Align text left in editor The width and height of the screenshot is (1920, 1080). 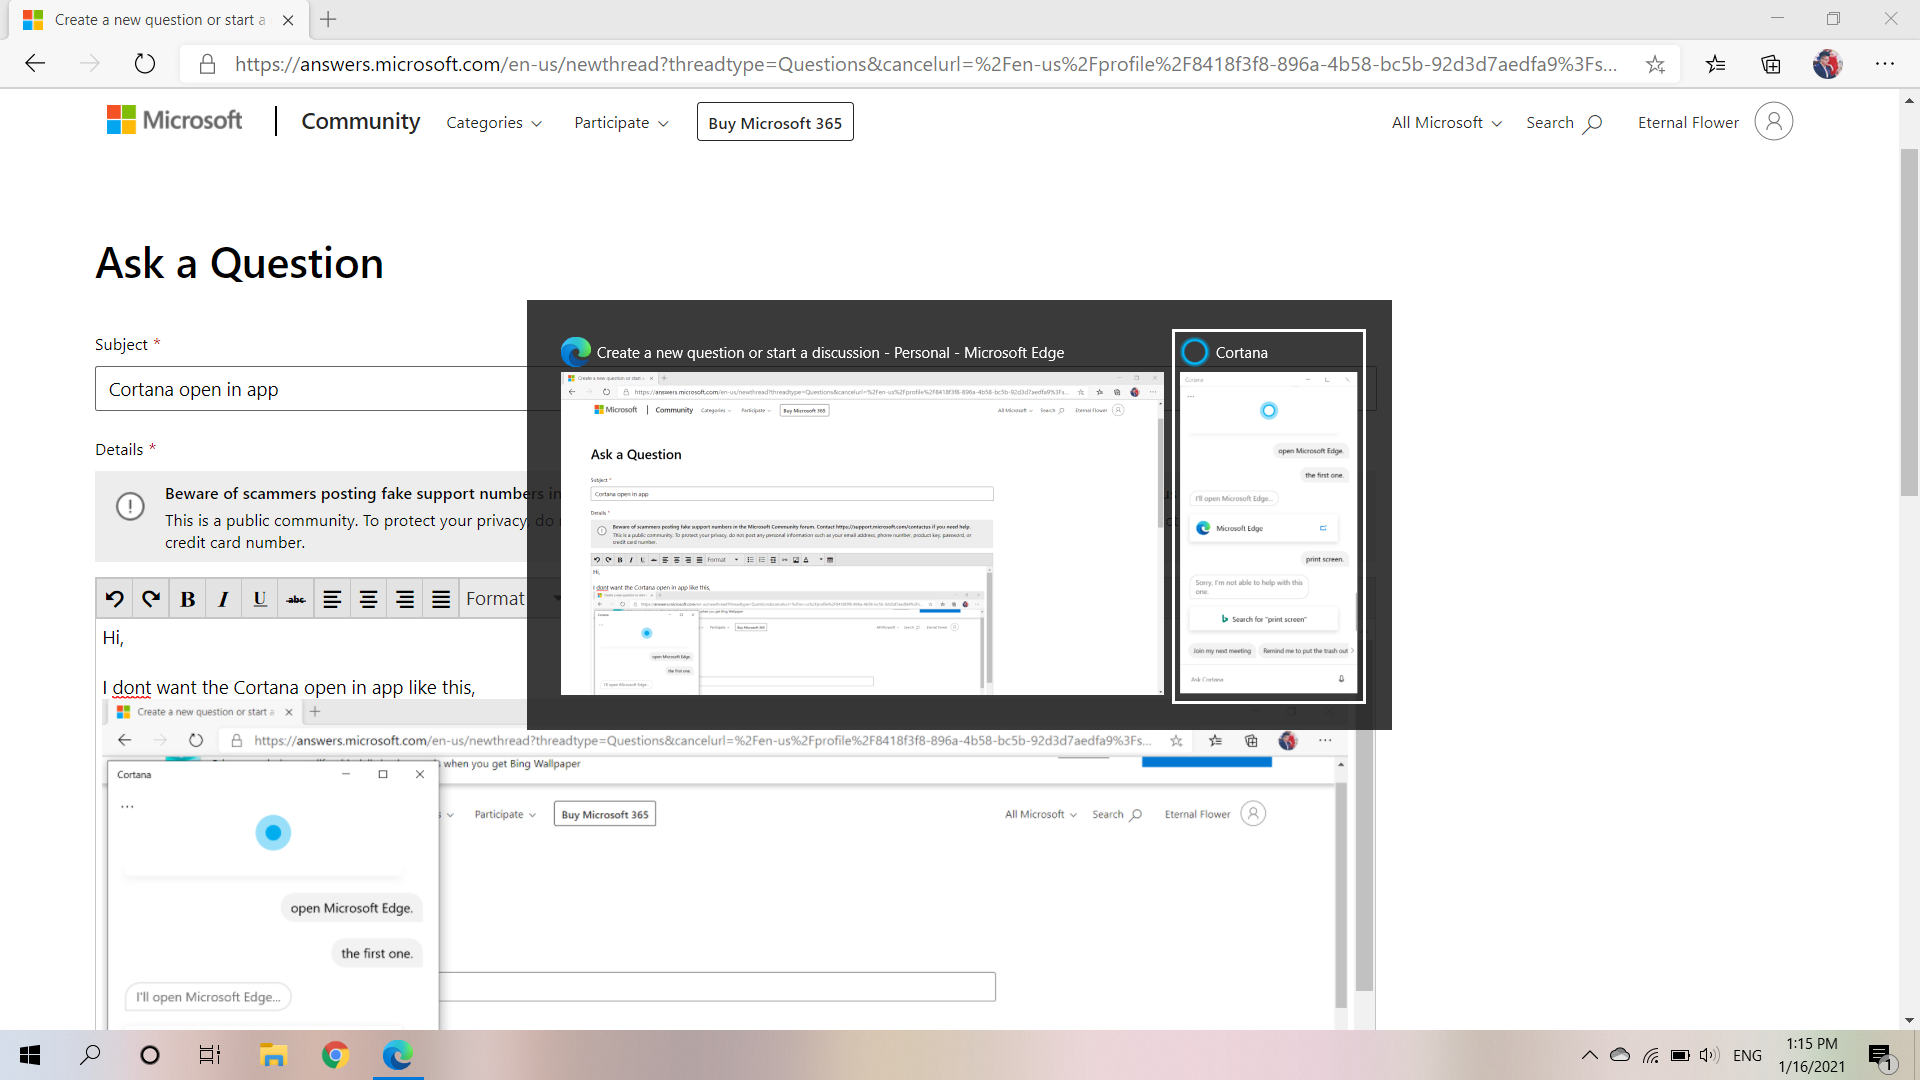pyautogui.click(x=332, y=599)
